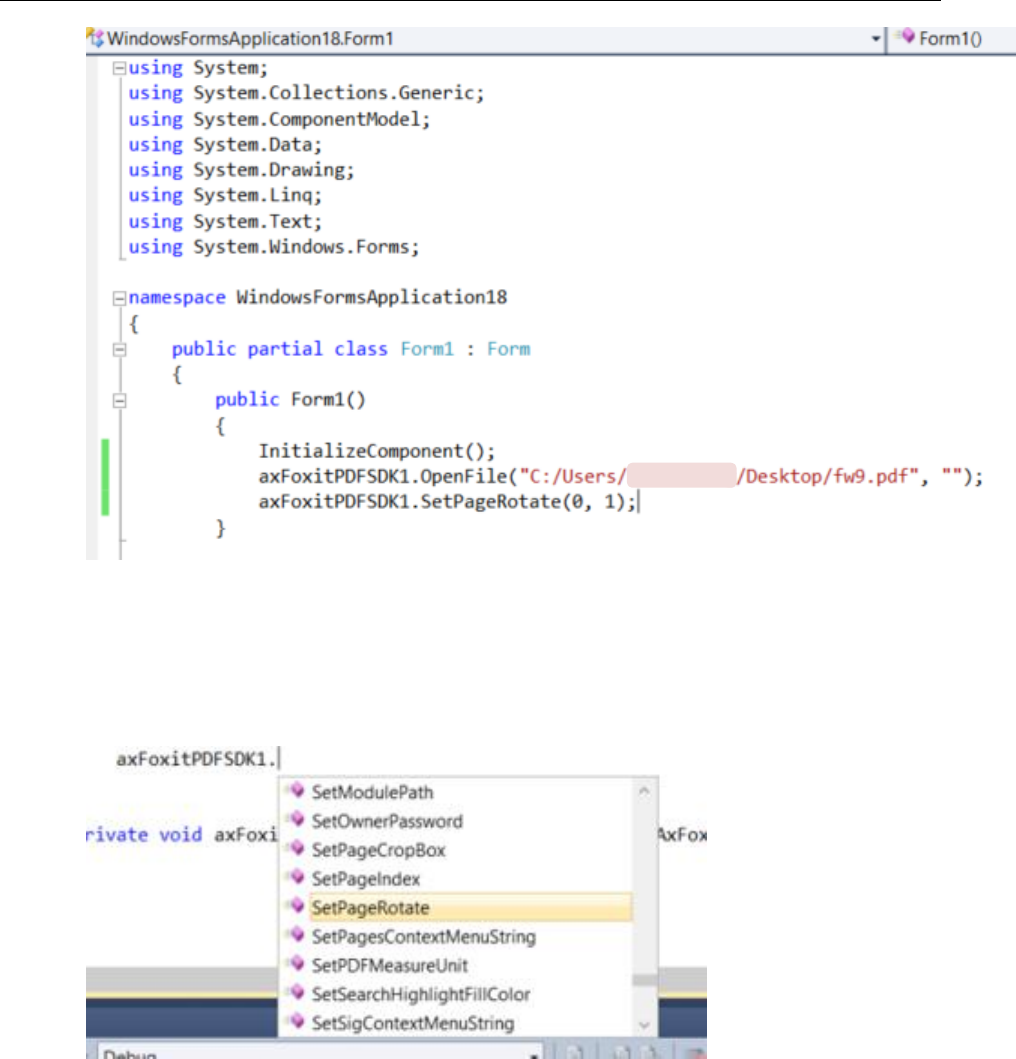This screenshot has height=1059, width=1016.
Task: Click the SetModulePath method icon
Action: [296, 790]
